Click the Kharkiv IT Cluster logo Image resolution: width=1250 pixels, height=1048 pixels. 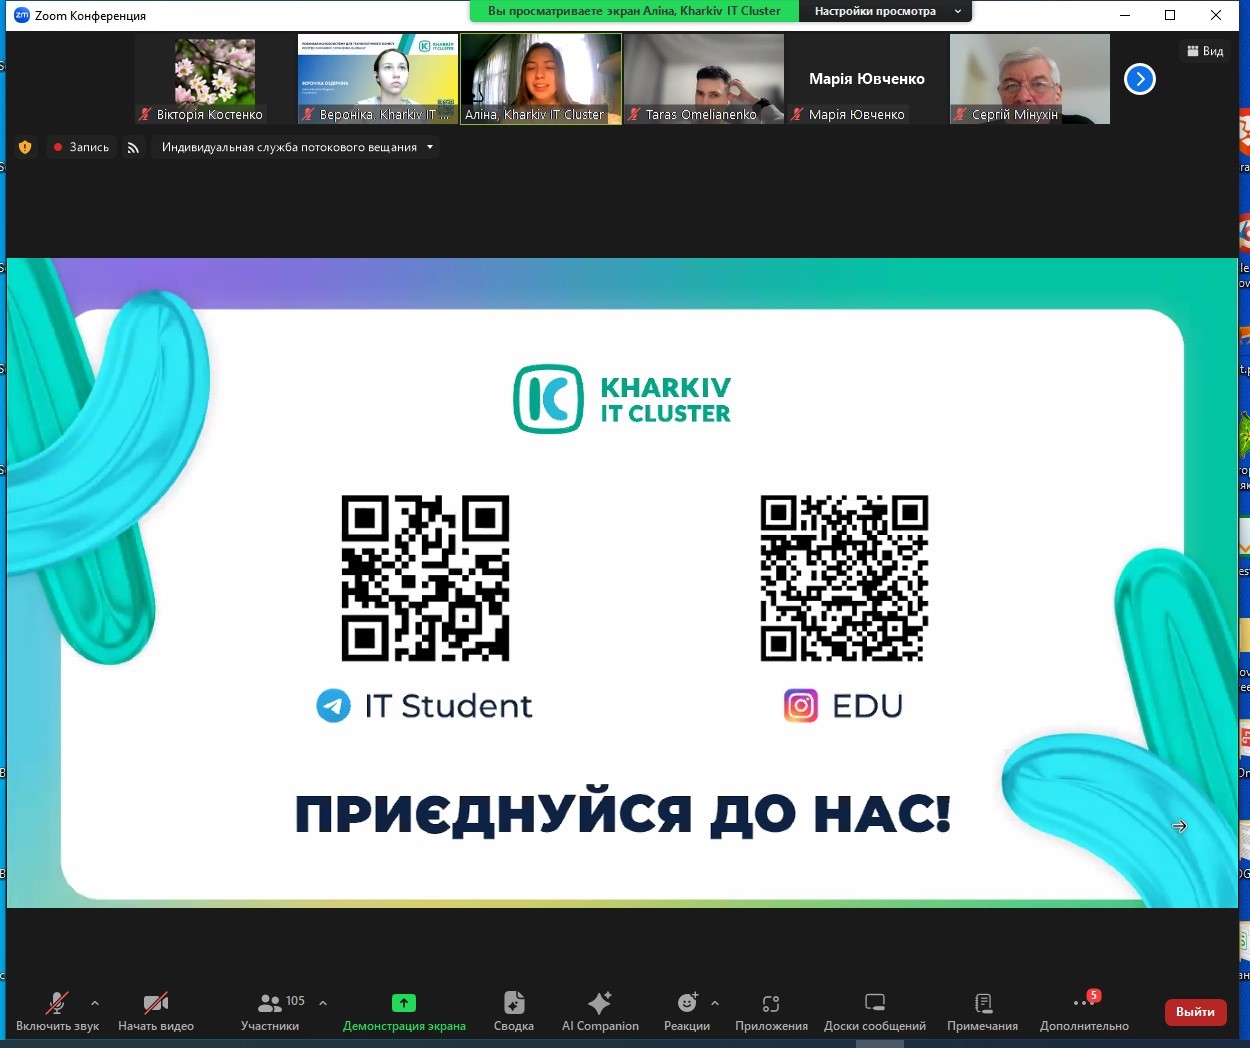pyautogui.click(x=622, y=399)
